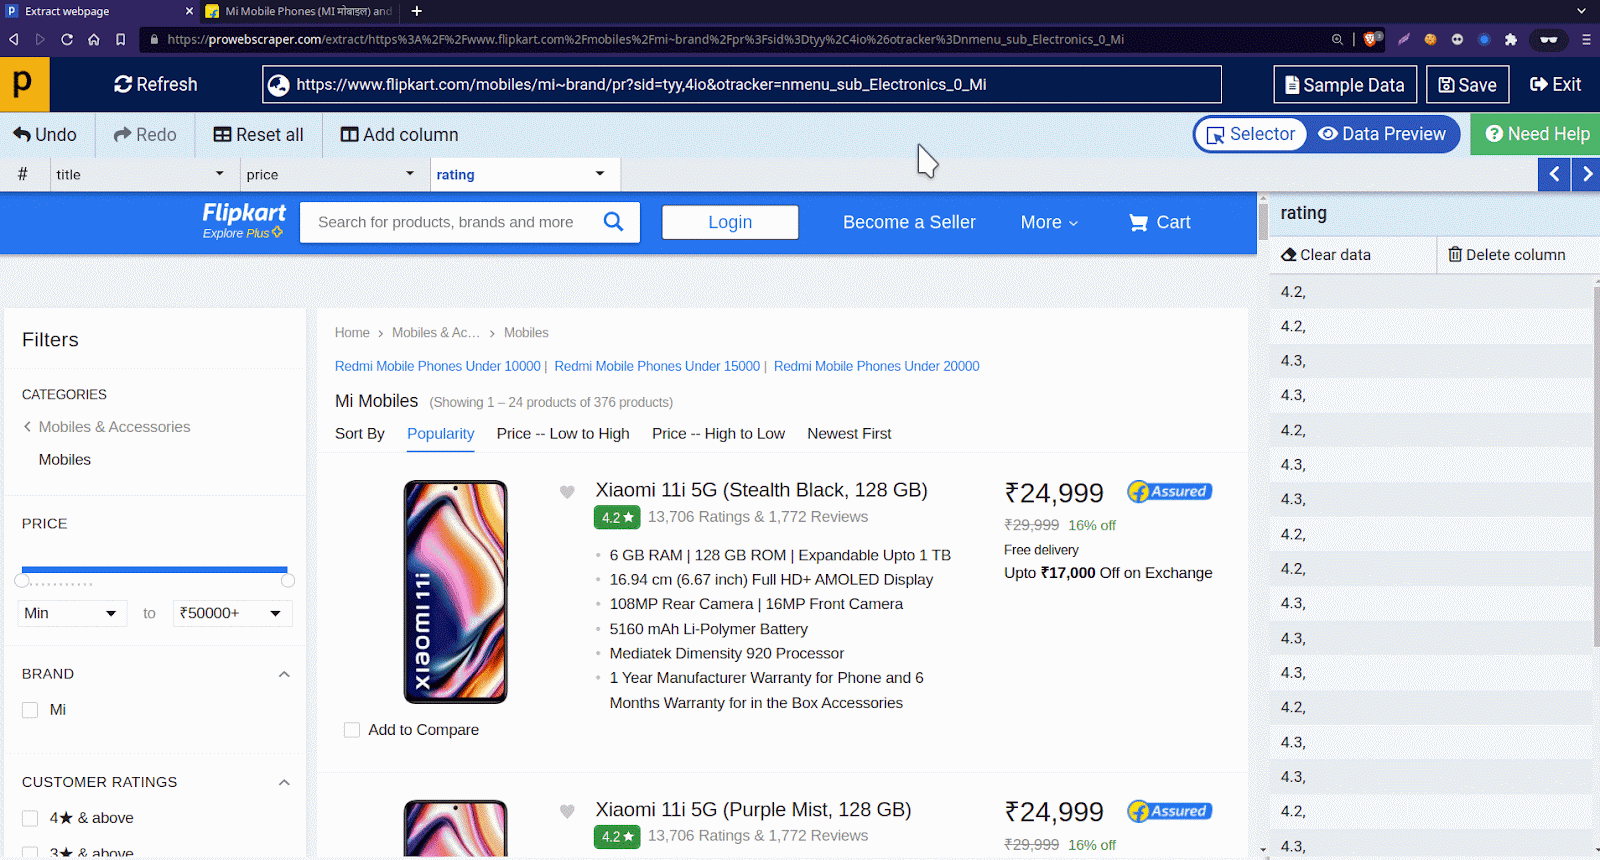1600x860 pixels.
Task: Close the Extract webpage tab
Action: tap(189, 11)
